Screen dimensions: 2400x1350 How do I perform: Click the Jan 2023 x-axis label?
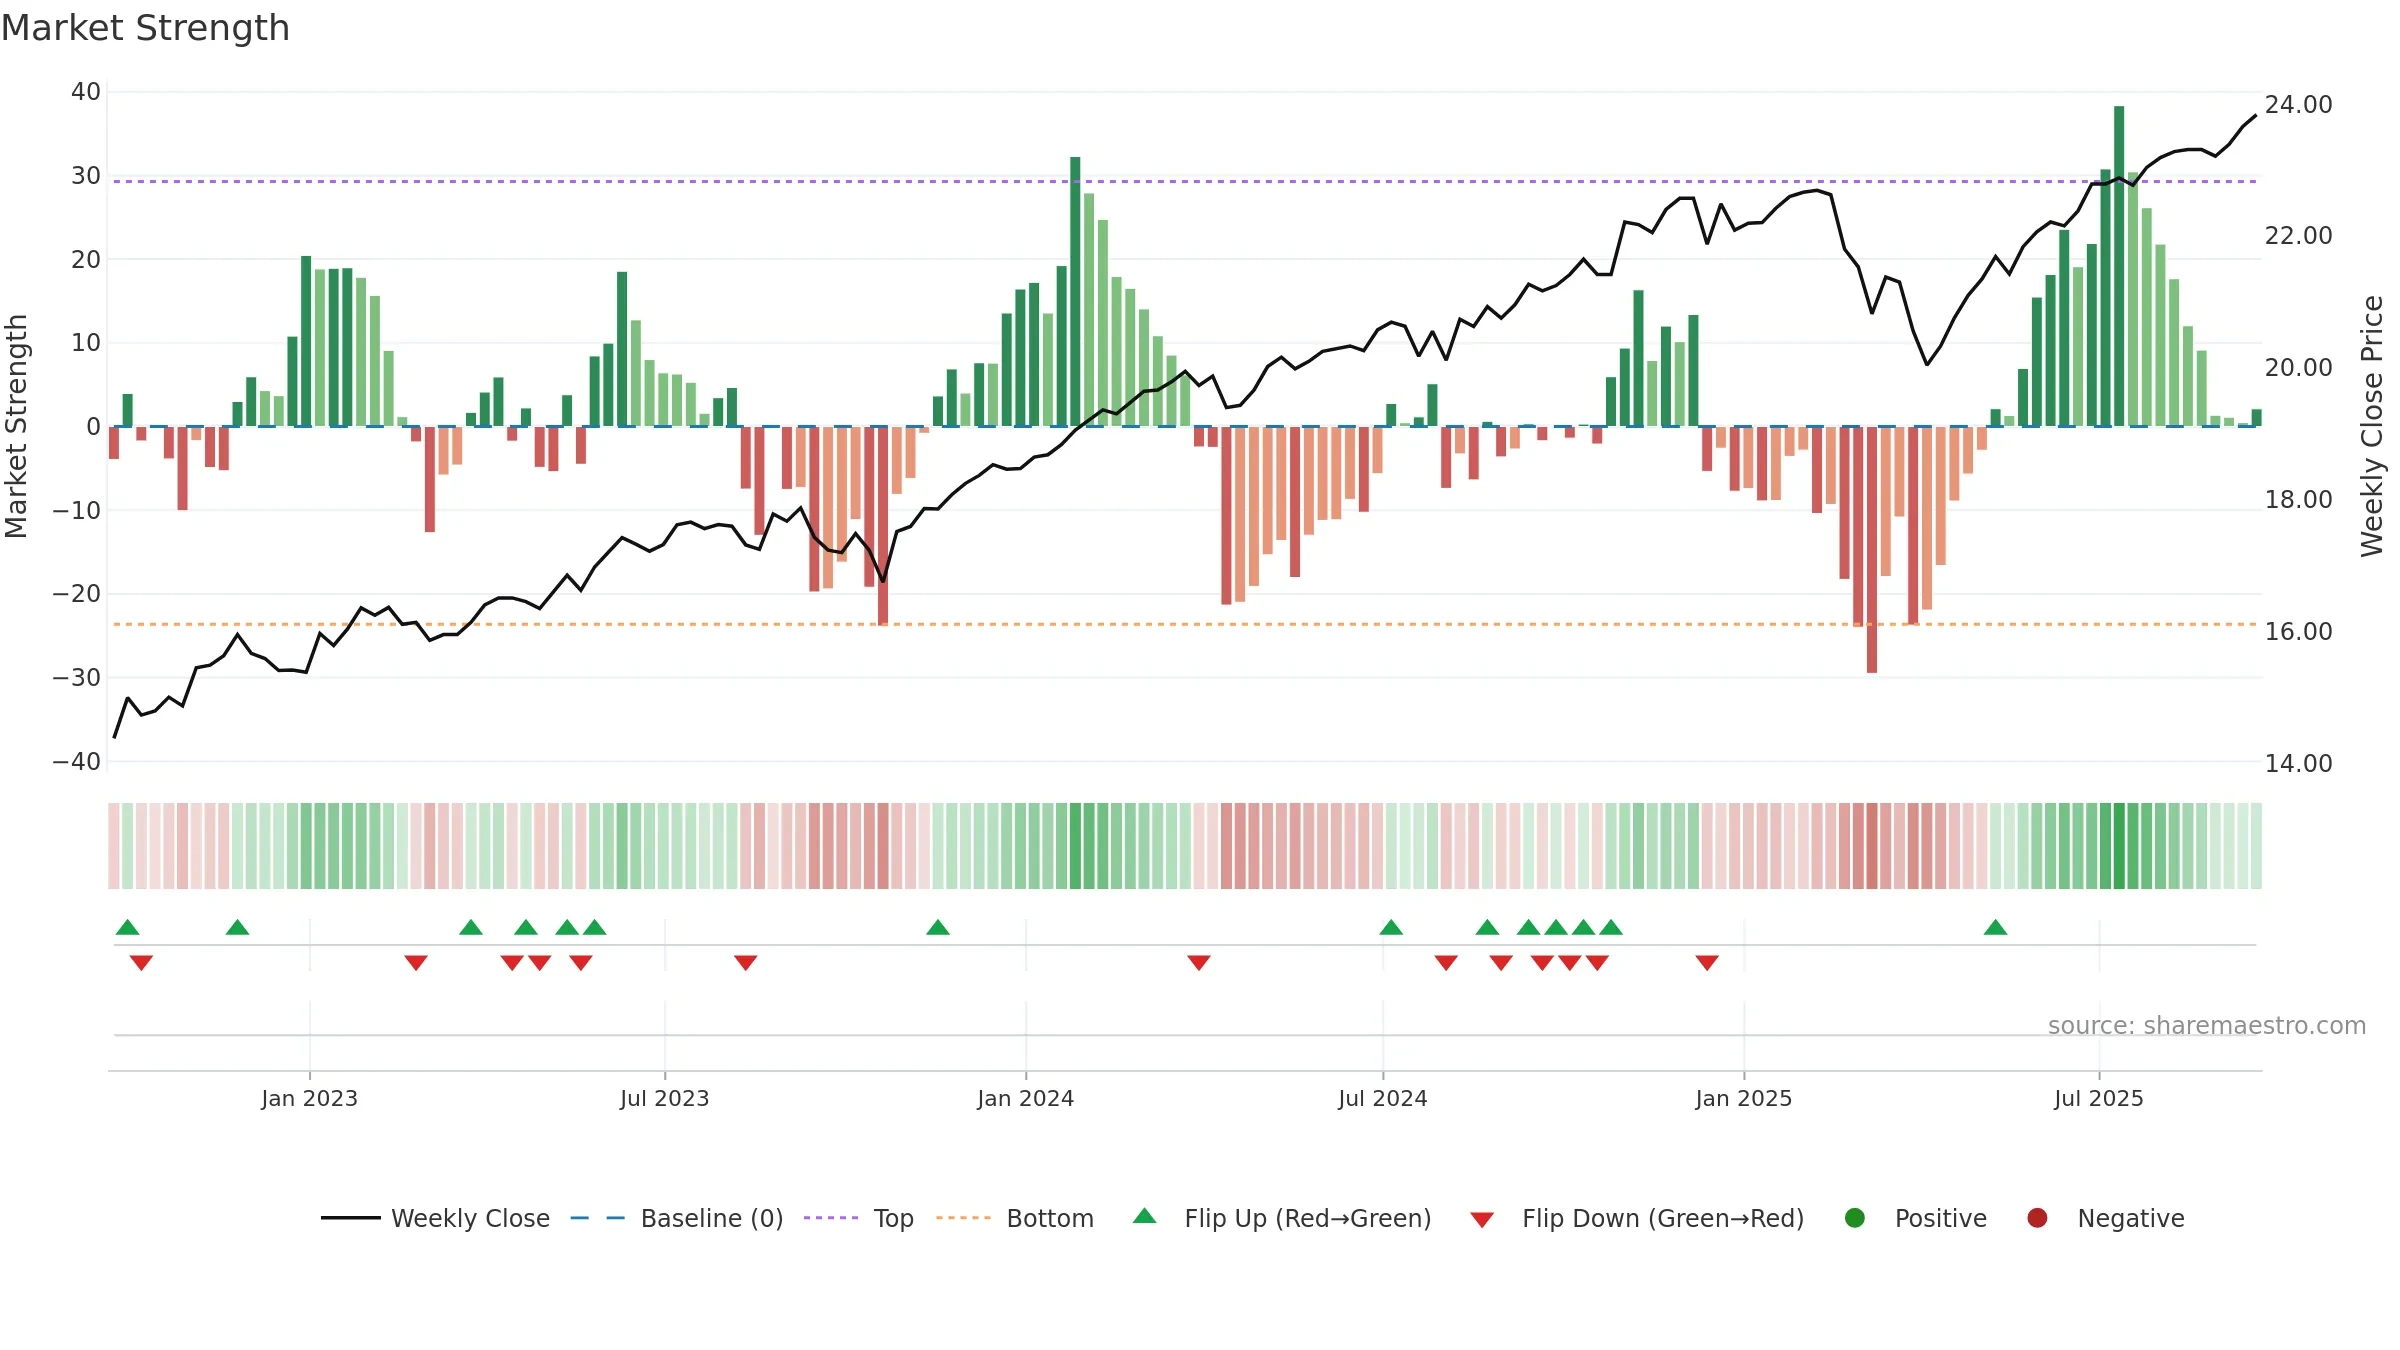coord(310,1098)
